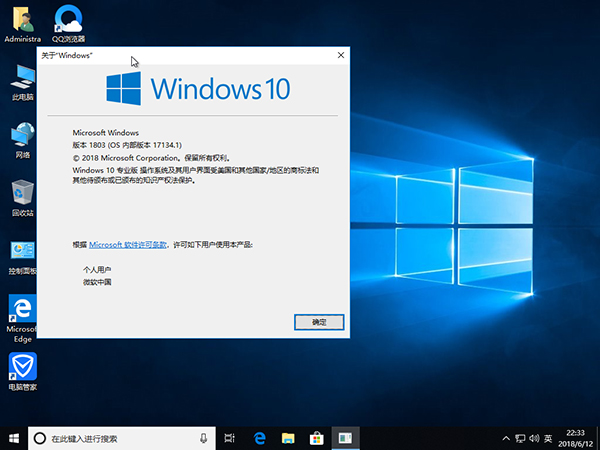The width and height of the screenshot is (600, 450).
Task: Click 确定 button in About dialog
Action: tap(319, 322)
